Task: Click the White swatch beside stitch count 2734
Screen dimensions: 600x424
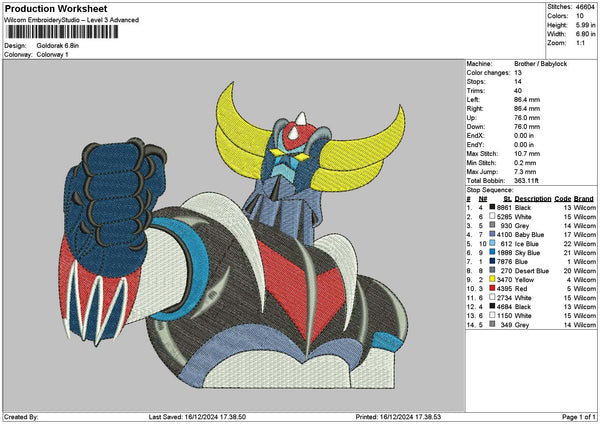Action: (492, 297)
